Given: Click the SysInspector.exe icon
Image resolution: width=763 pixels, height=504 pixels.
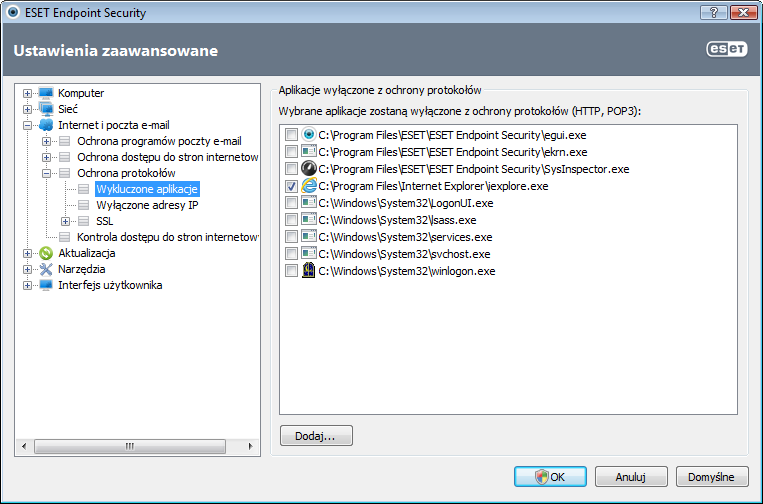Looking at the screenshot, I should click(309, 168).
